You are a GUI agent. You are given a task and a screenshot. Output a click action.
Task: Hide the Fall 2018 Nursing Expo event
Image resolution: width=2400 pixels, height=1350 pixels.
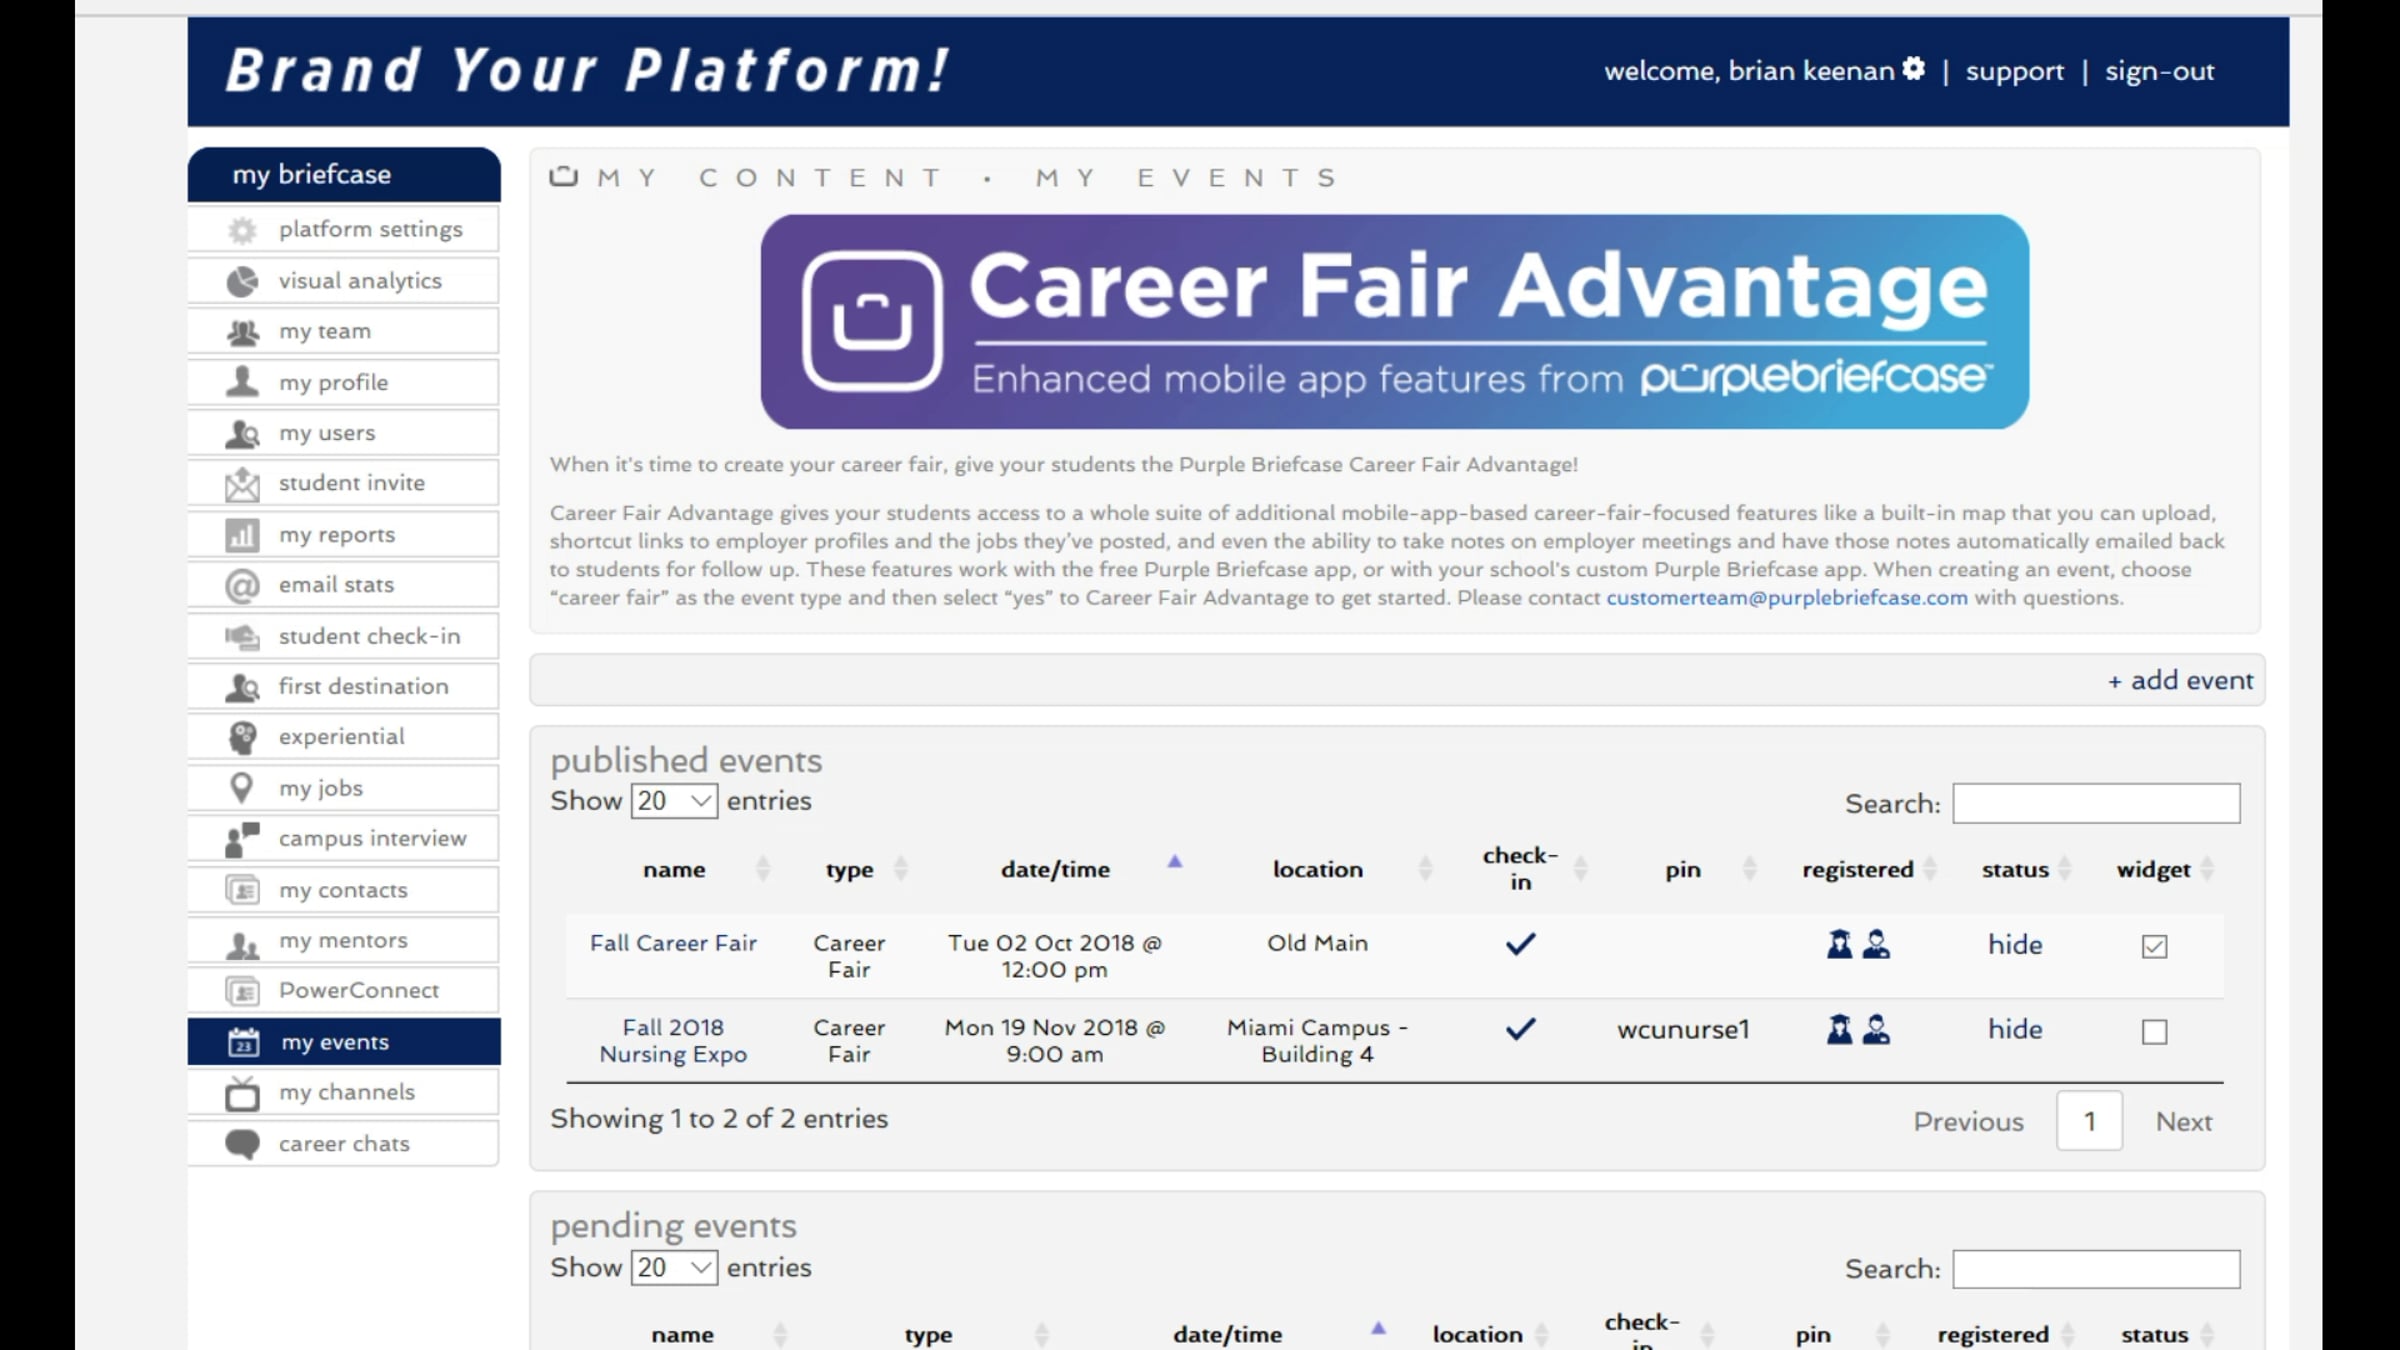(x=2014, y=1029)
